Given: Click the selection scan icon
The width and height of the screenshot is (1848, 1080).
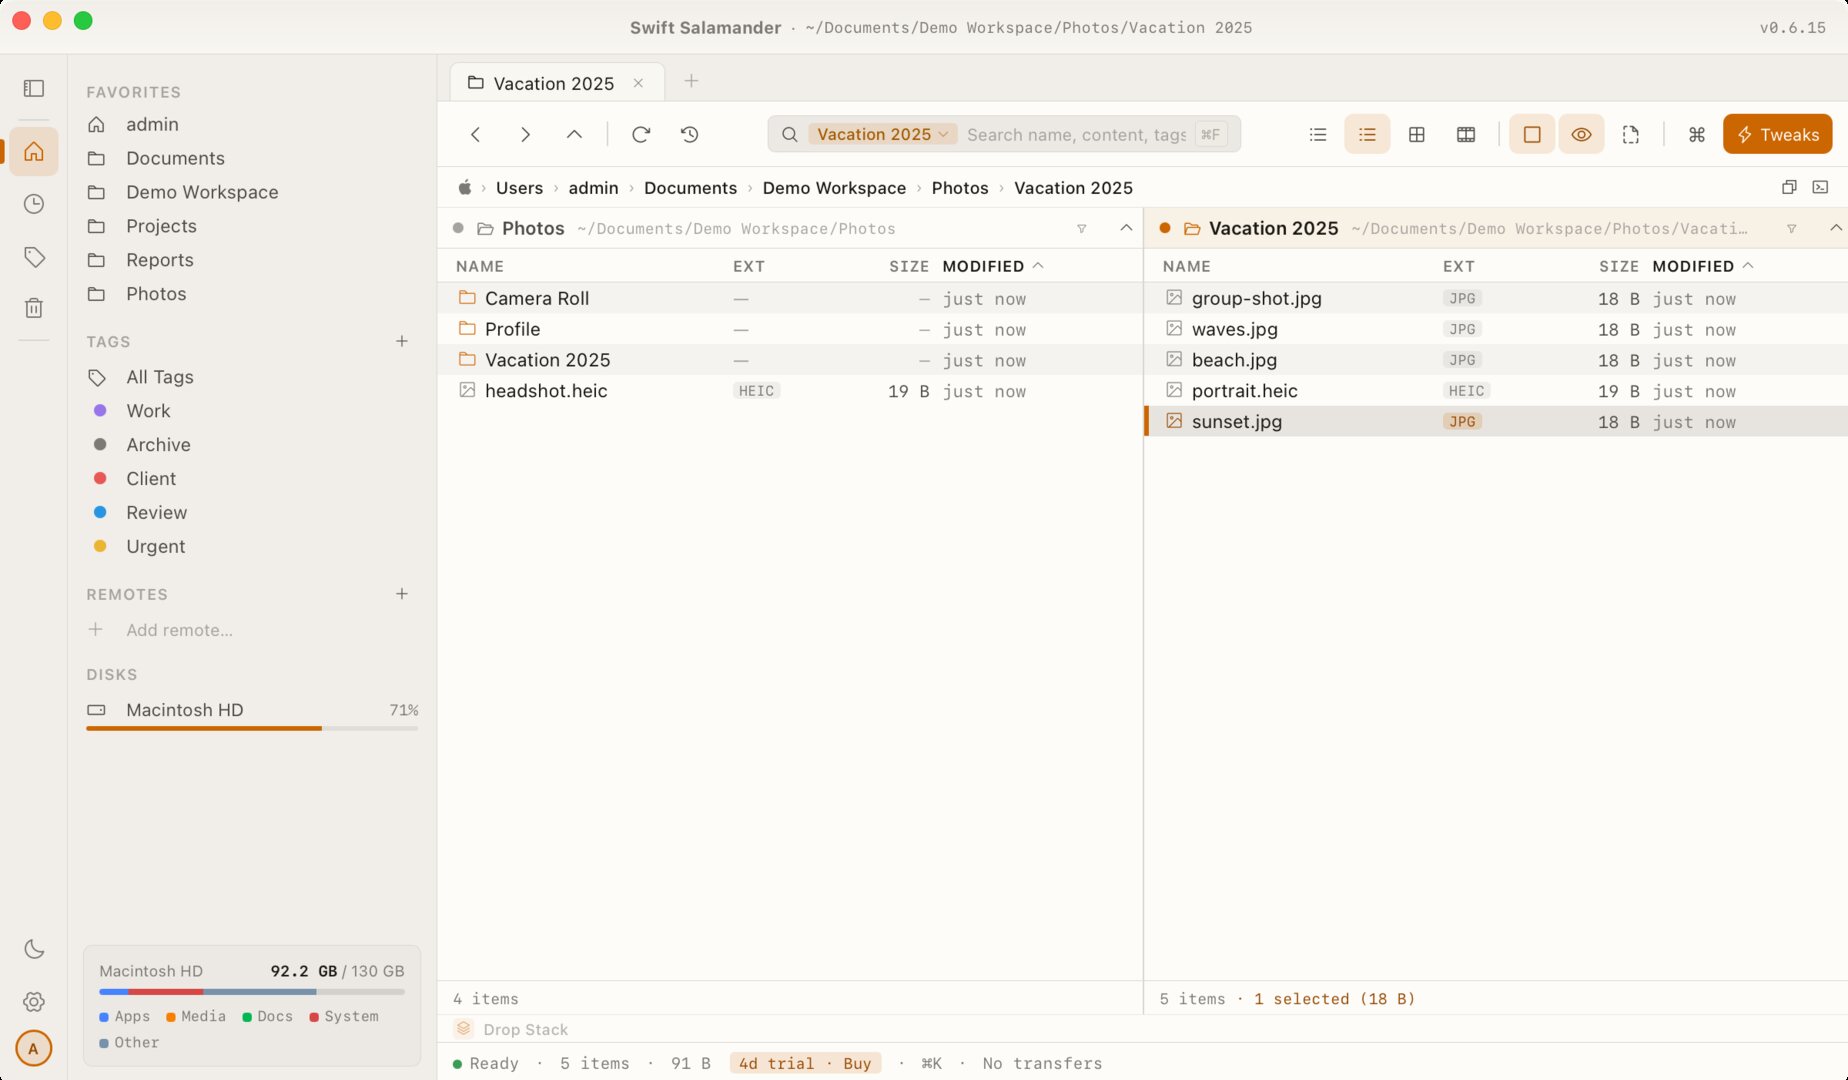Looking at the screenshot, I should pyautogui.click(x=1630, y=134).
